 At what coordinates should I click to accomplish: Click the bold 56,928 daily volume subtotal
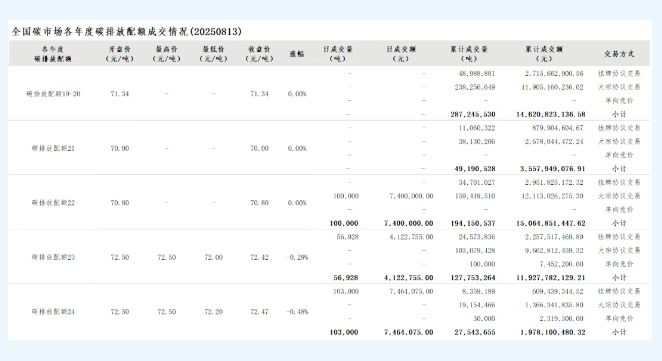coord(346,277)
